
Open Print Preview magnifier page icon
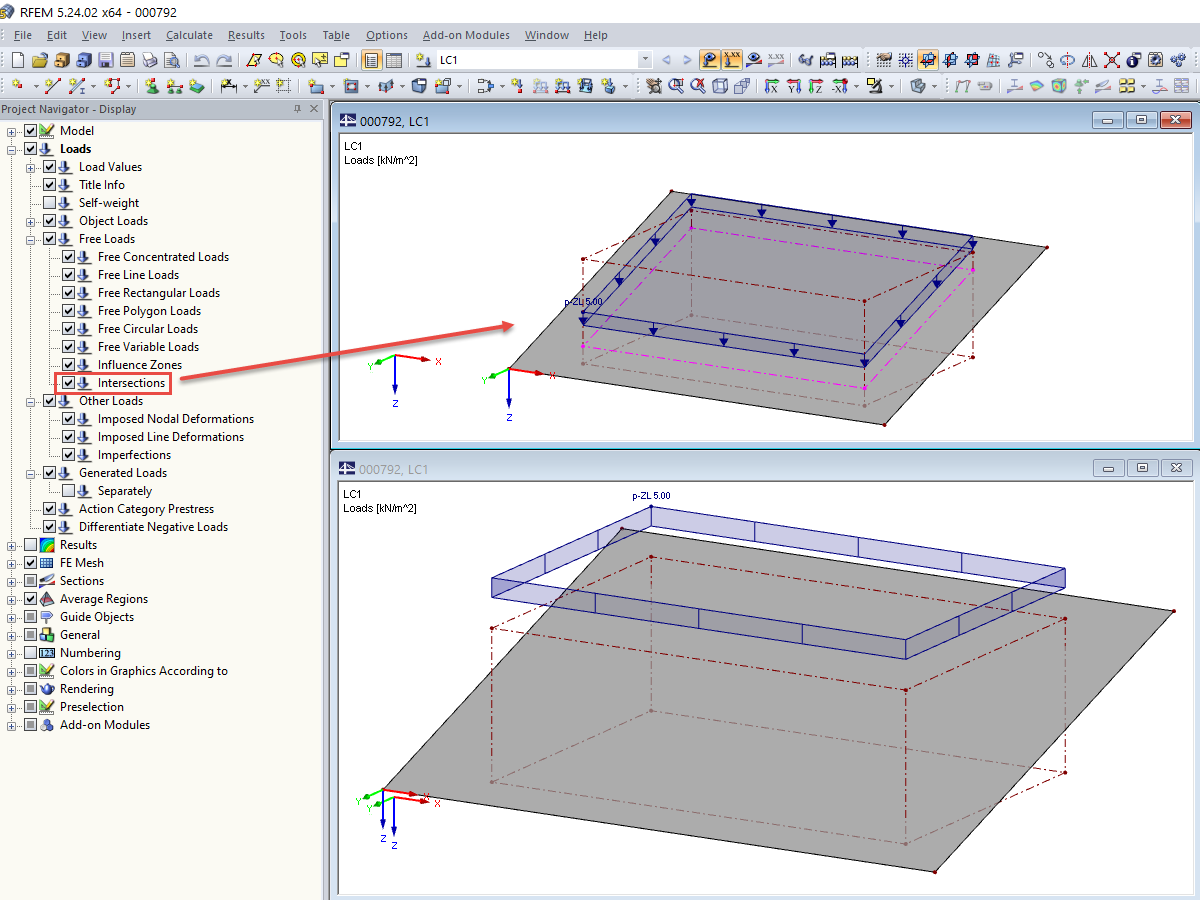point(172,60)
